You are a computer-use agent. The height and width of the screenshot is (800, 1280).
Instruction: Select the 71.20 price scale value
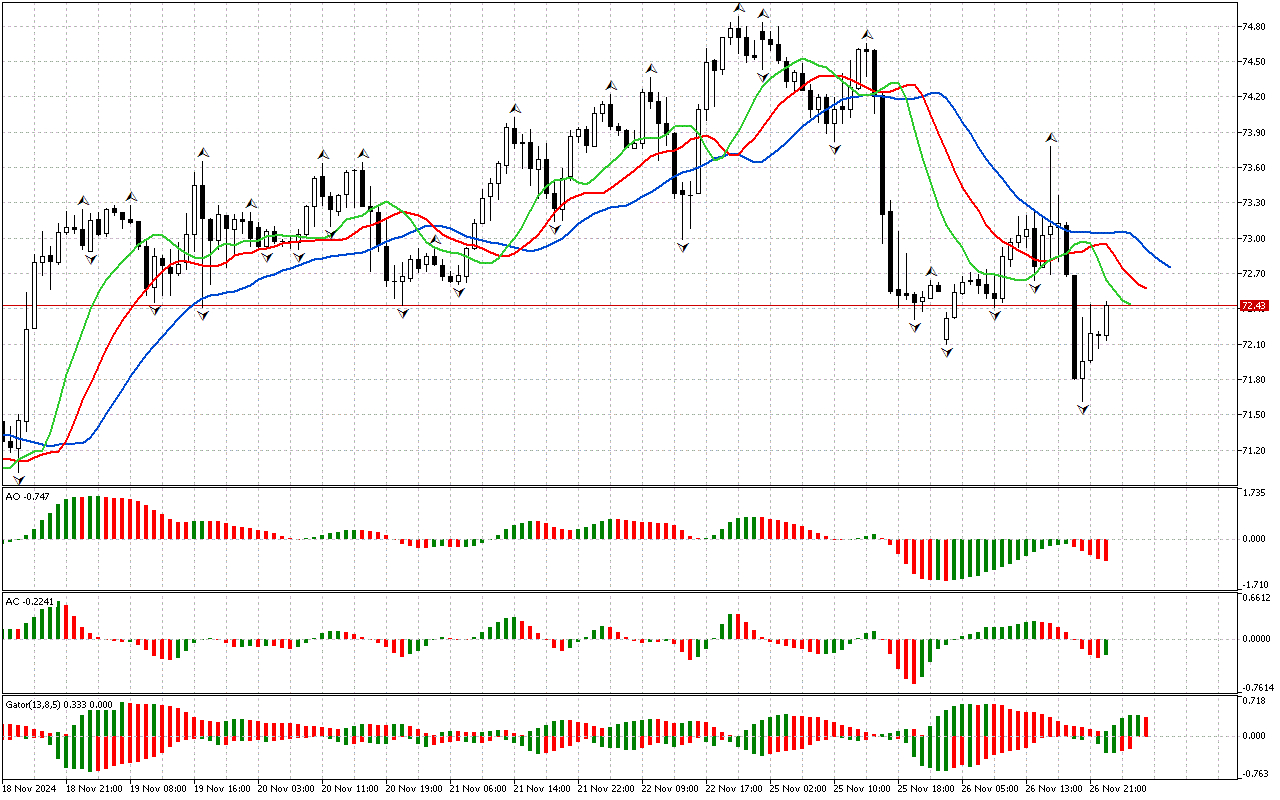point(1252,451)
